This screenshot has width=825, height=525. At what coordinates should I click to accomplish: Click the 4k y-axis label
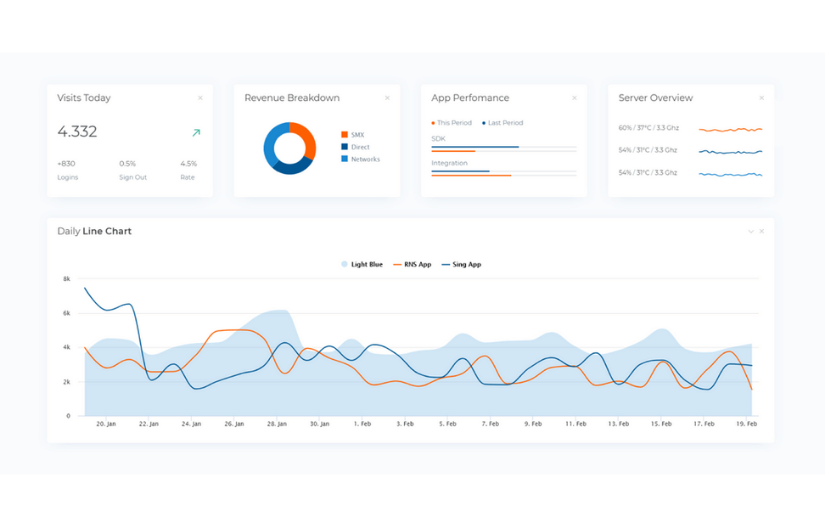[66, 347]
